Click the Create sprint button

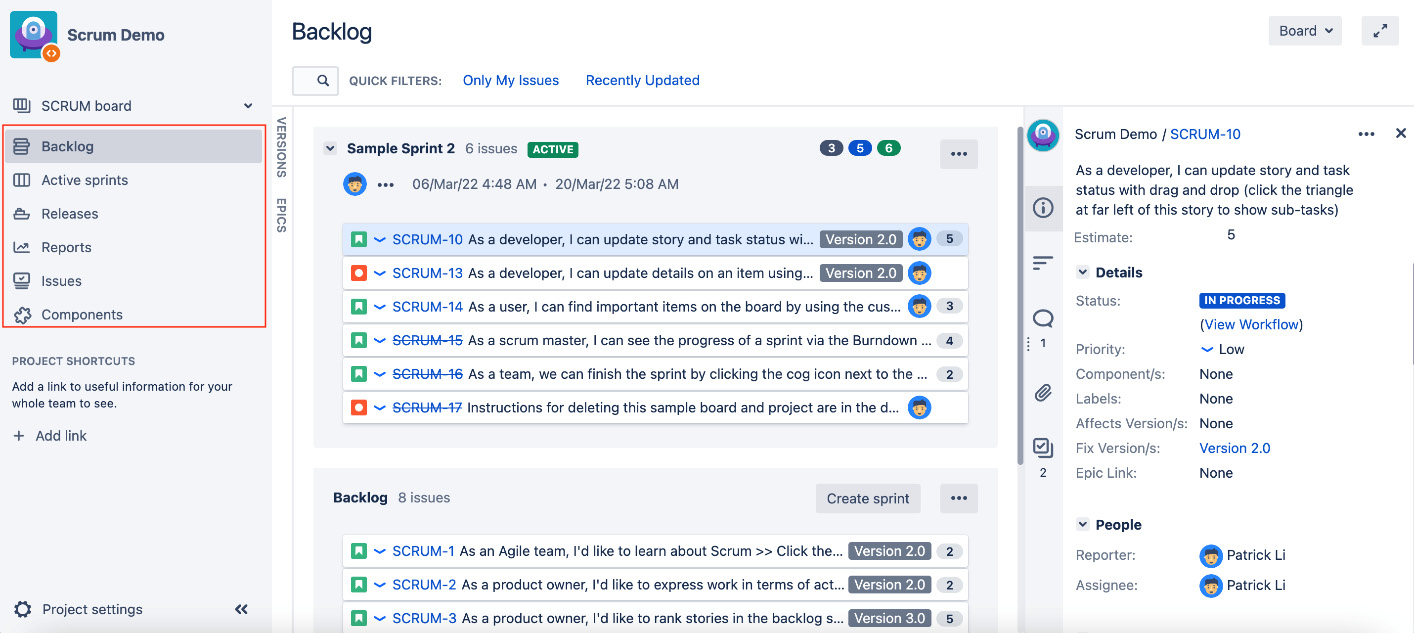[x=867, y=498]
